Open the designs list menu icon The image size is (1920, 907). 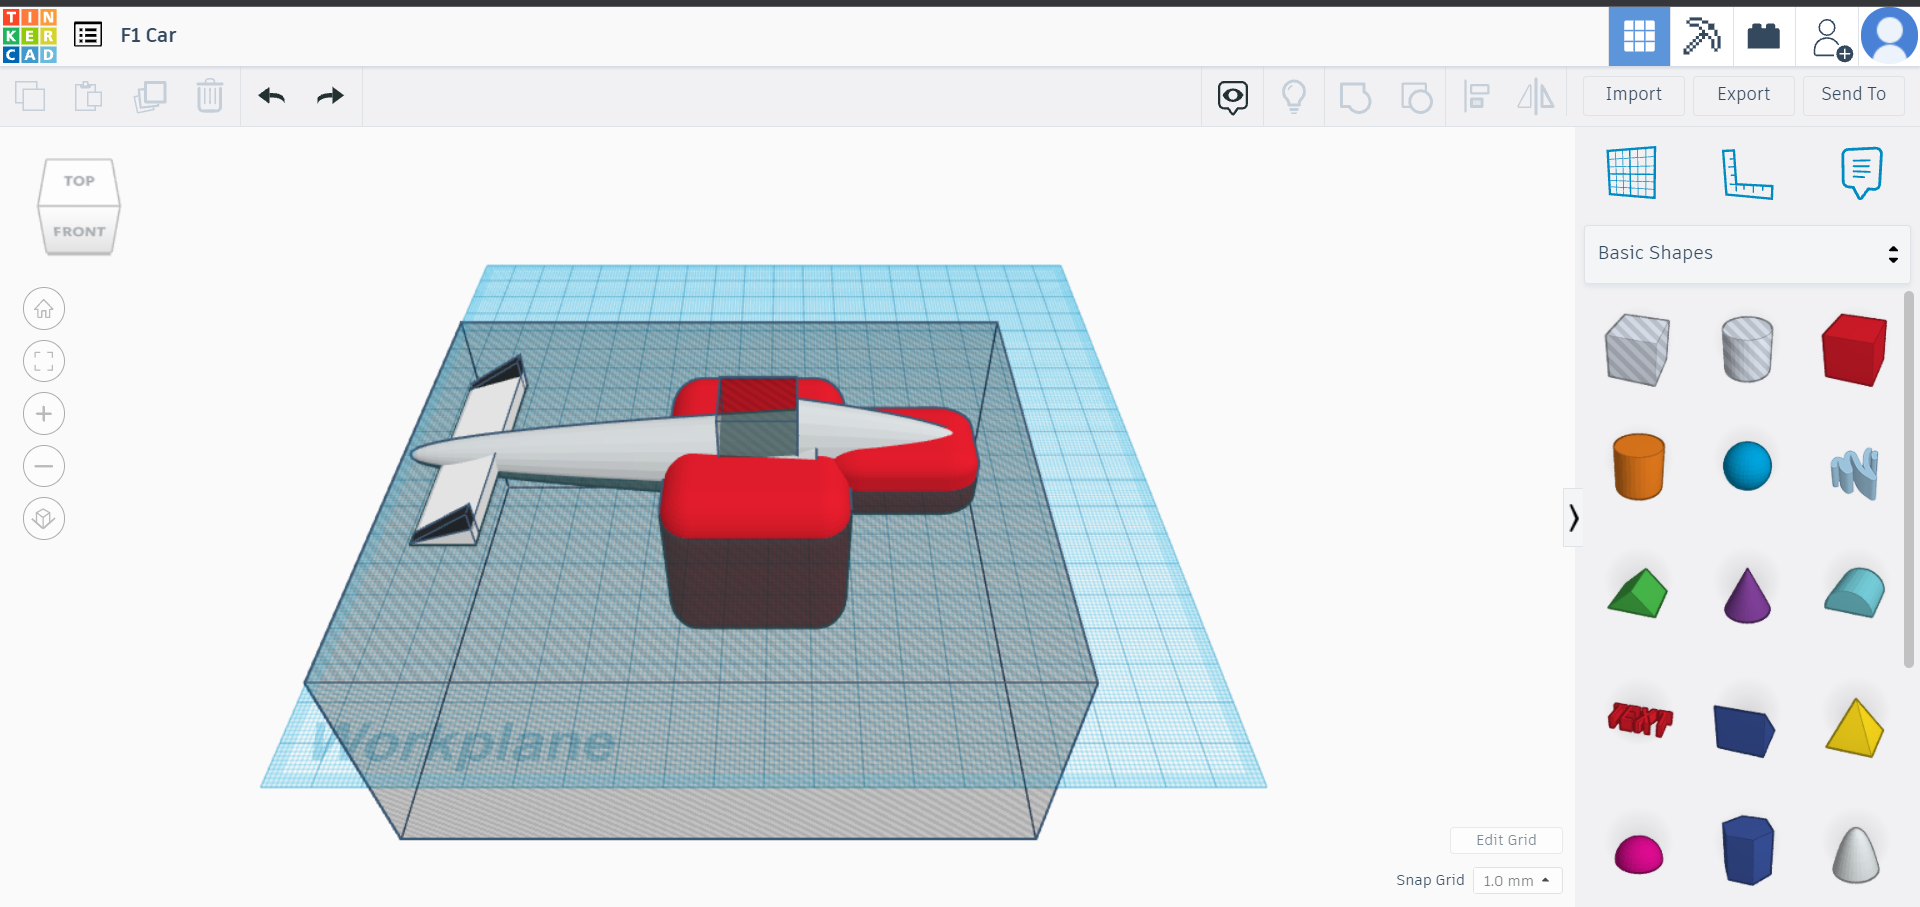point(88,35)
